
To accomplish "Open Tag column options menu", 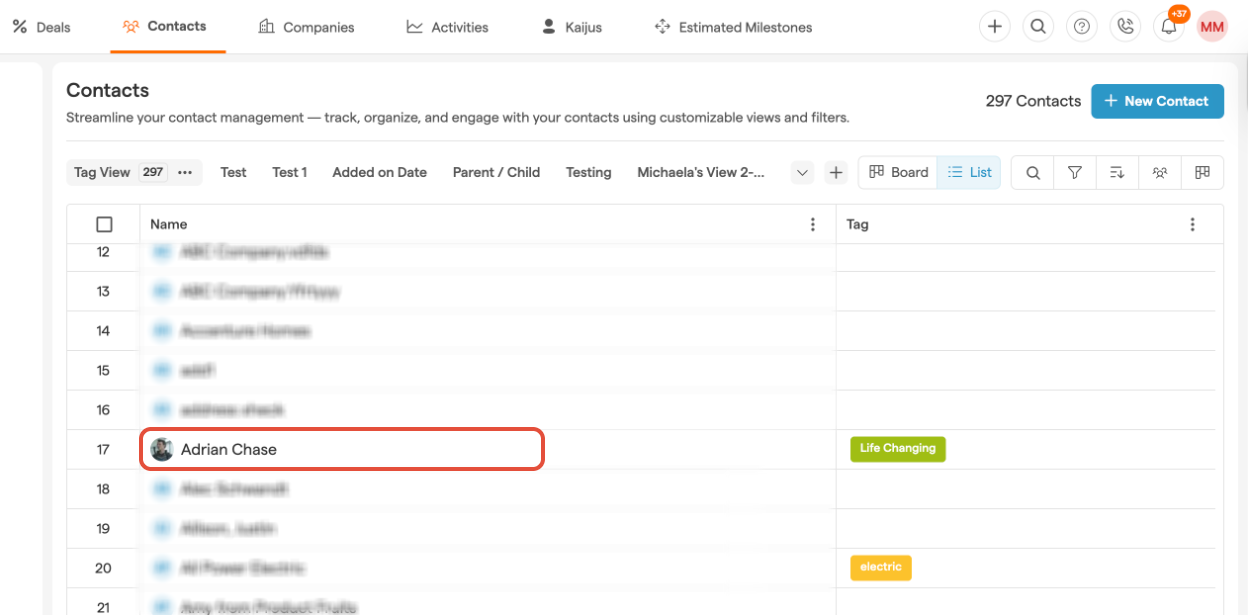I will coord(1192,224).
